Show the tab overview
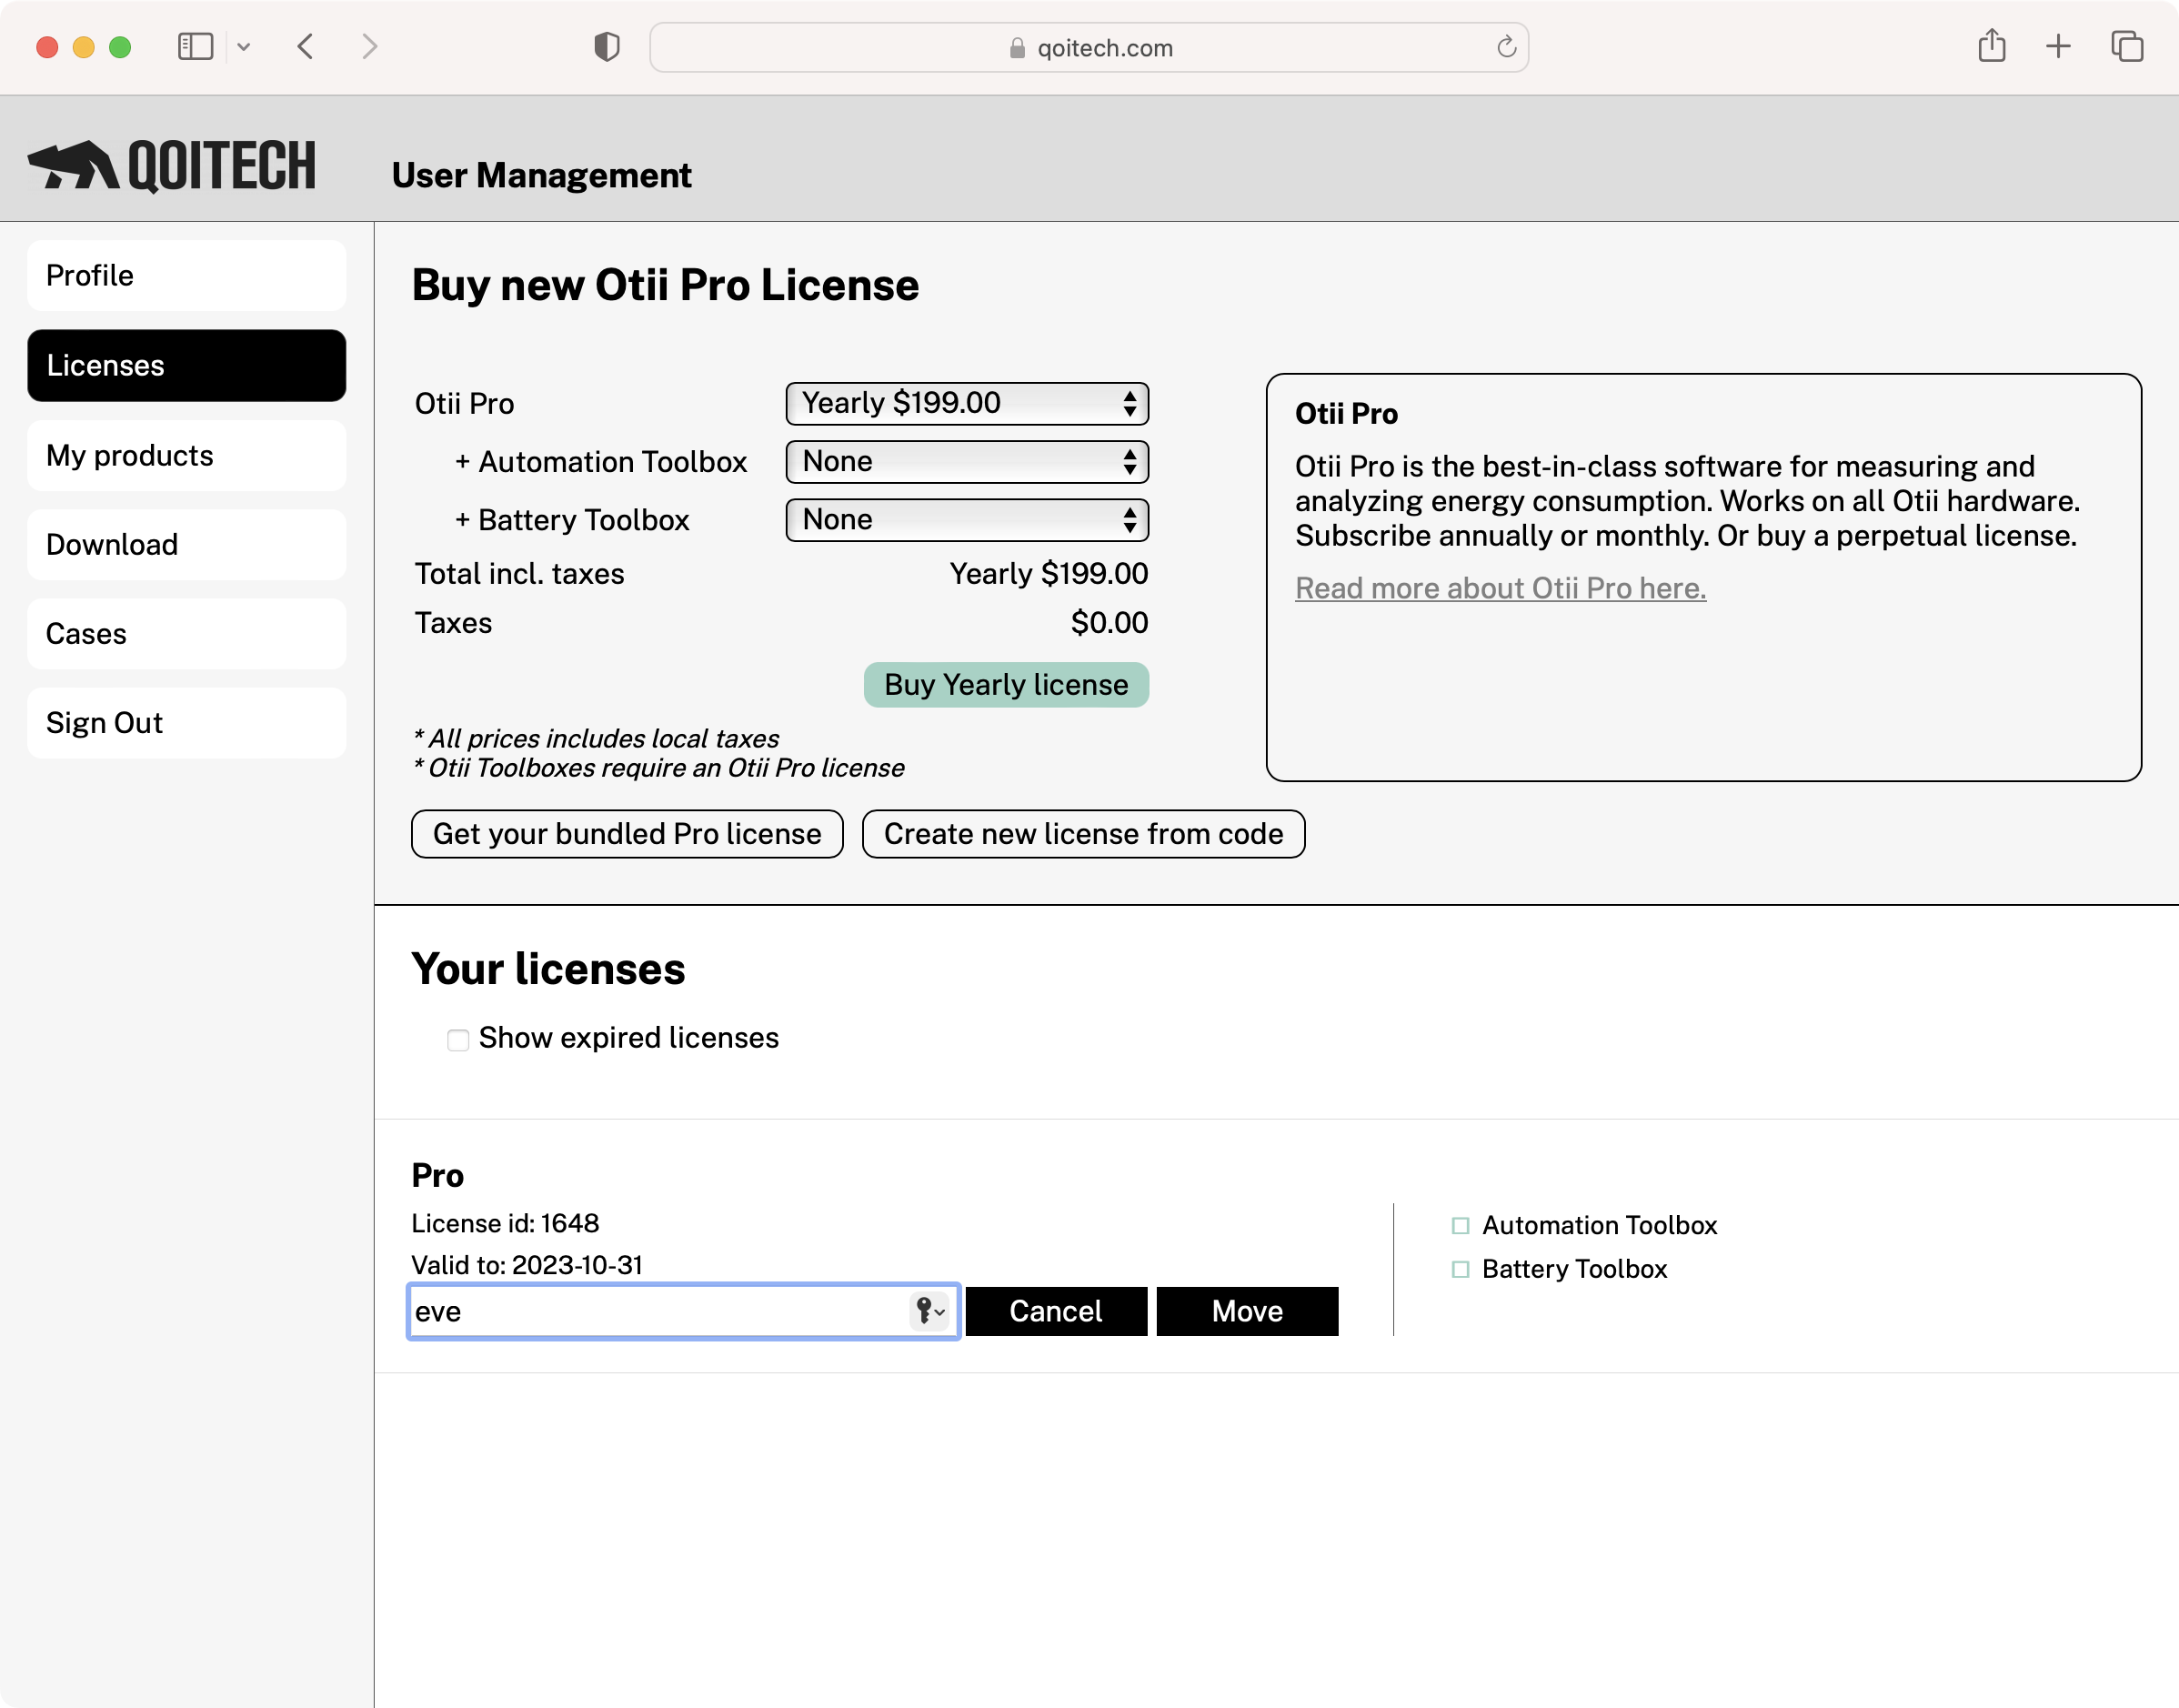The height and width of the screenshot is (1708, 2179). (2127, 46)
